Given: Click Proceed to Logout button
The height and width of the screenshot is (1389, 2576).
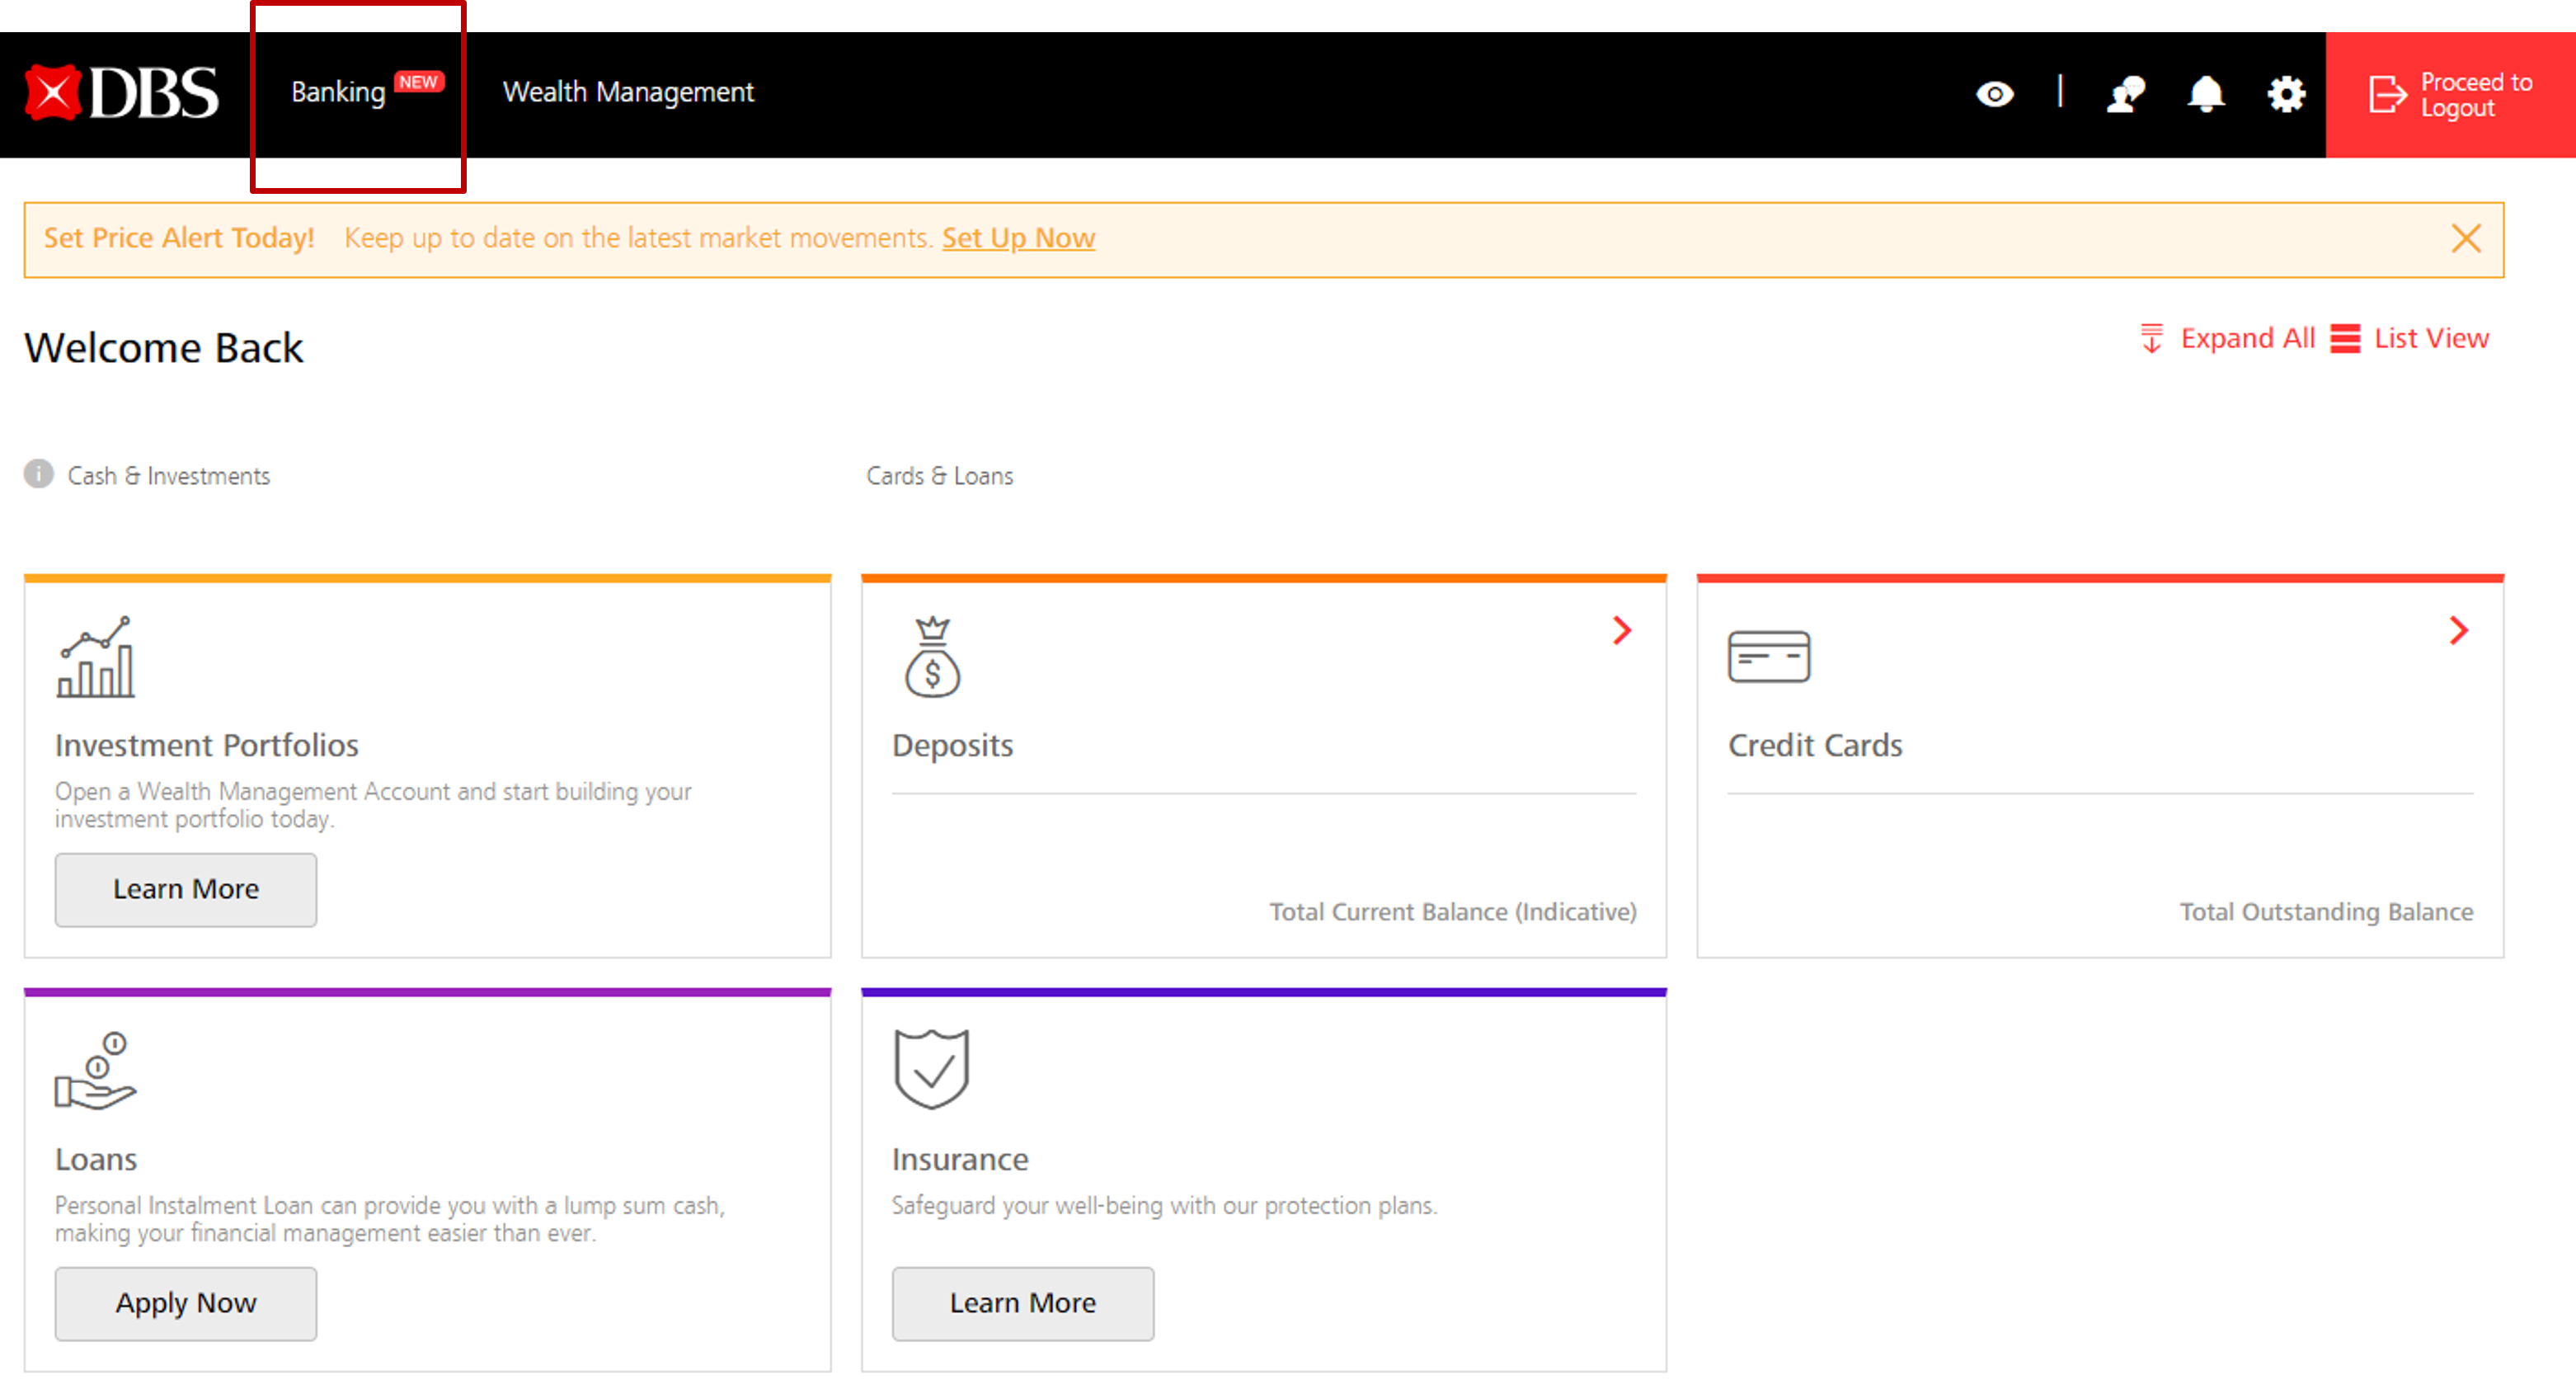Looking at the screenshot, I should click(x=2450, y=94).
